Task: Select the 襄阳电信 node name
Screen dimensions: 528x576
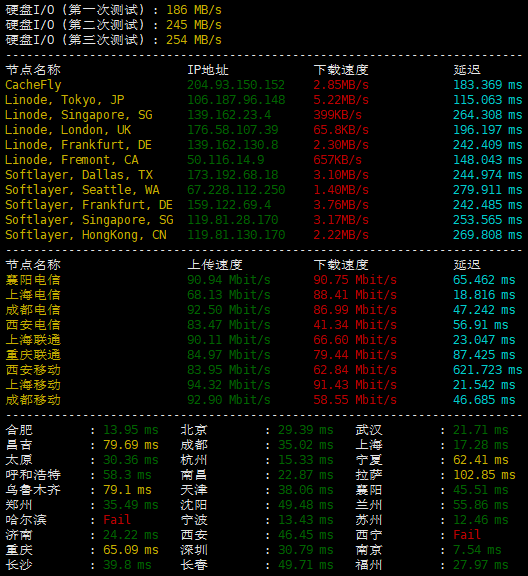Action: click(x=33, y=280)
